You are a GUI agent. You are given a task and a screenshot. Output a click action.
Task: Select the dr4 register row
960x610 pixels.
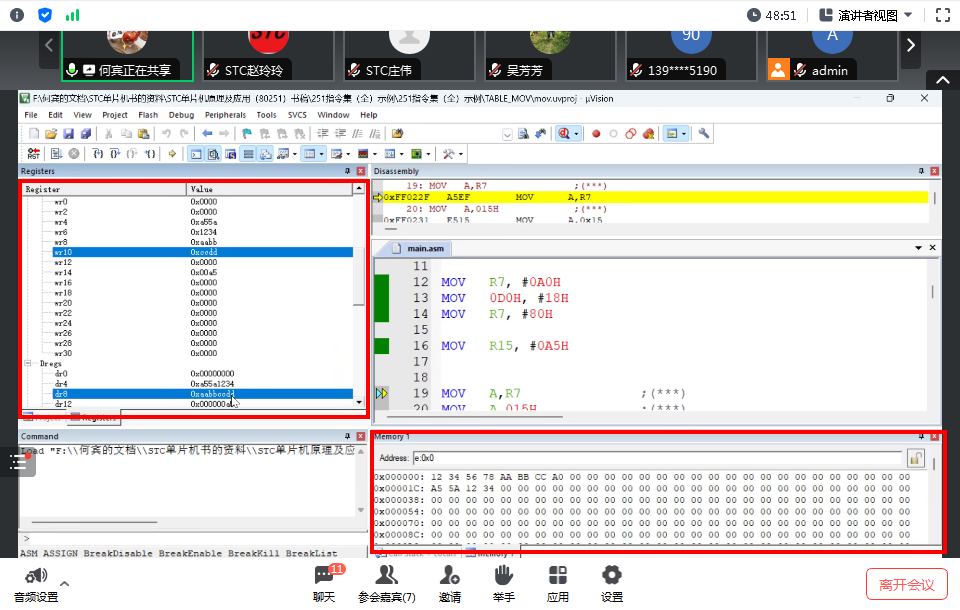(x=203, y=383)
